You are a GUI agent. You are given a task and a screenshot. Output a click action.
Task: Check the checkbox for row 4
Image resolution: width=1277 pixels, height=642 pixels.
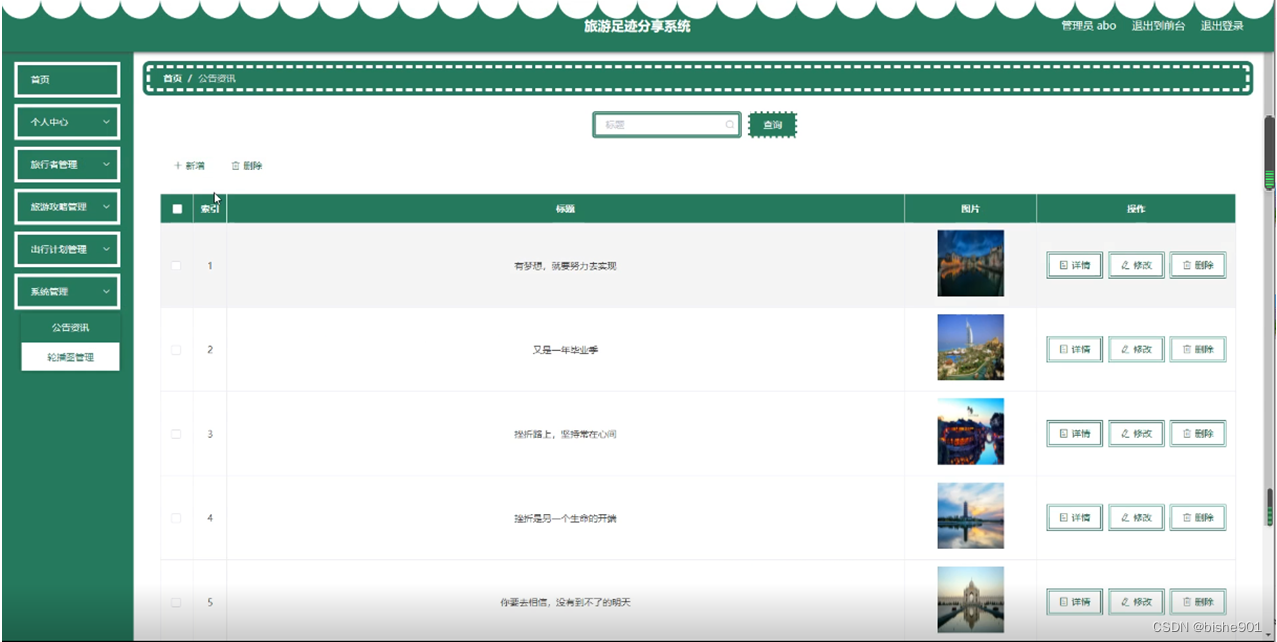click(x=177, y=517)
